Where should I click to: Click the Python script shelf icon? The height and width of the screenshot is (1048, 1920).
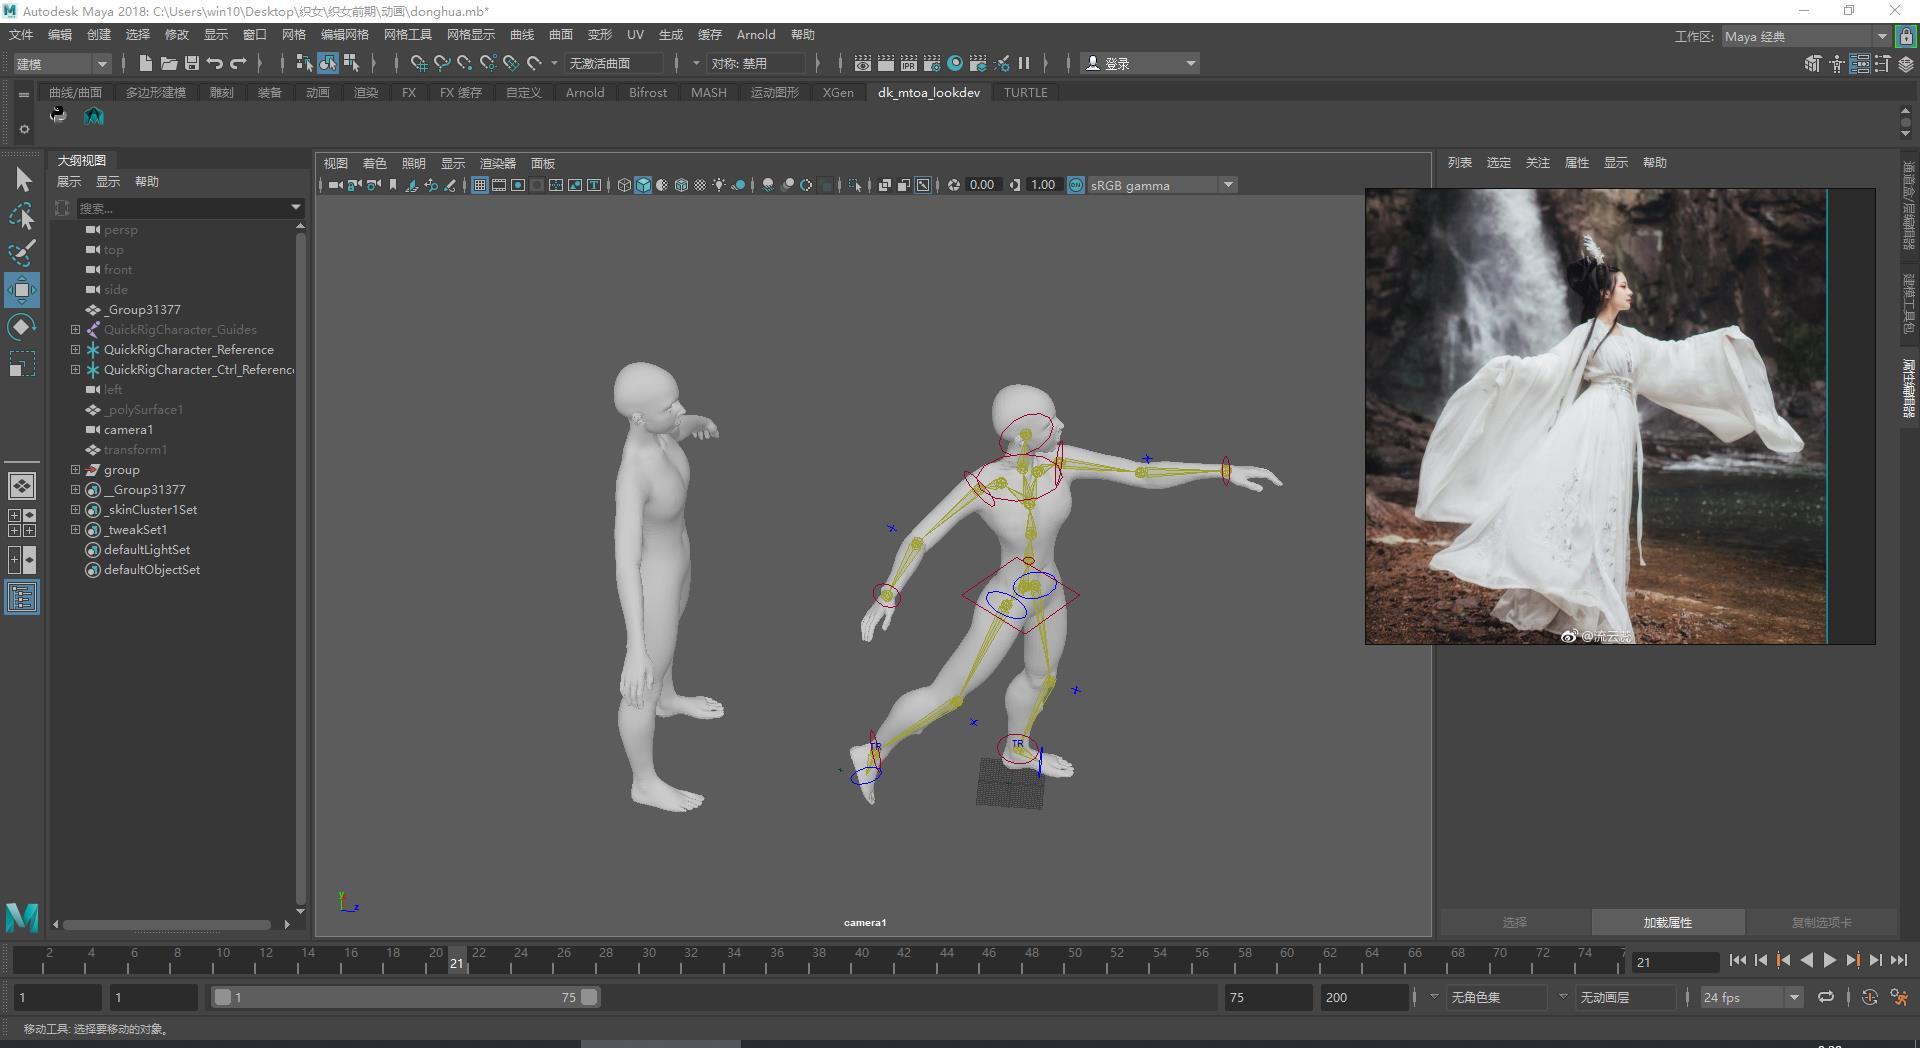[x=58, y=115]
